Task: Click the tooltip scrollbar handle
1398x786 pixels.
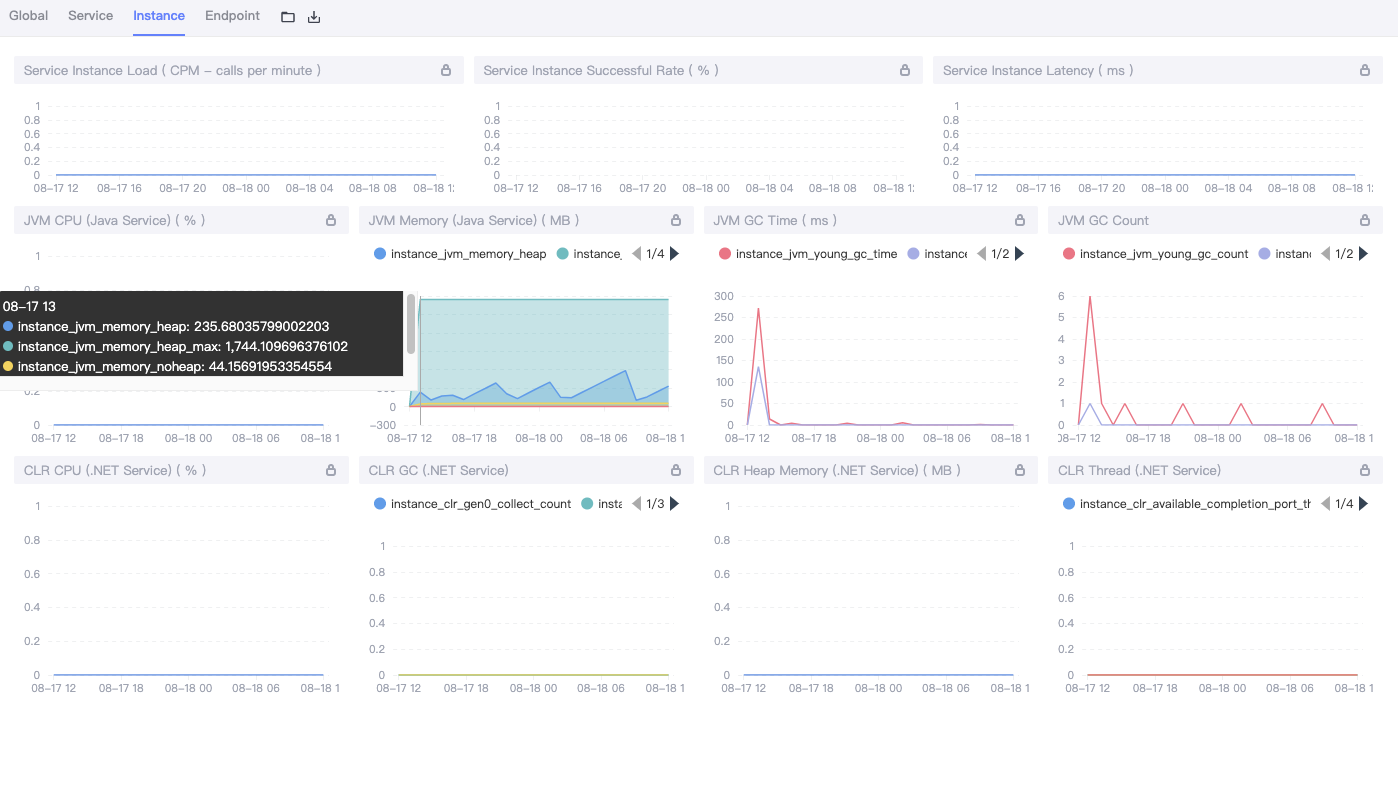Action: (x=410, y=323)
